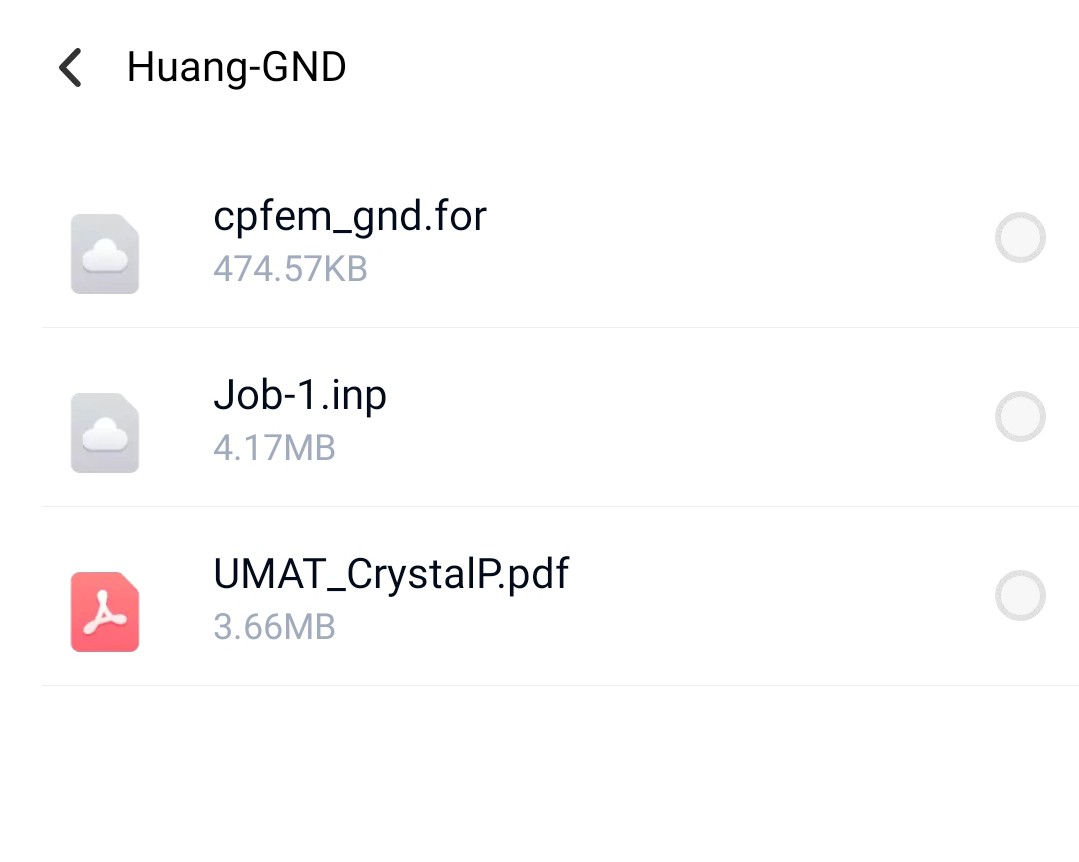The width and height of the screenshot is (1079, 862).
Task: Select the circle next to Job-1.inp
Action: point(1020,416)
